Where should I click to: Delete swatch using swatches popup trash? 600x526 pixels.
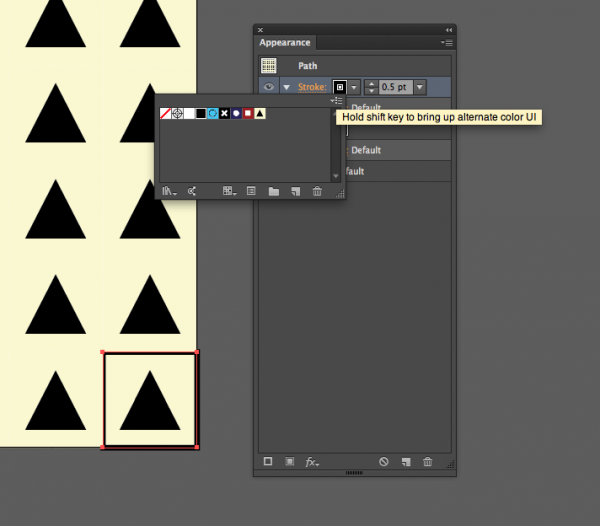[x=317, y=191]
